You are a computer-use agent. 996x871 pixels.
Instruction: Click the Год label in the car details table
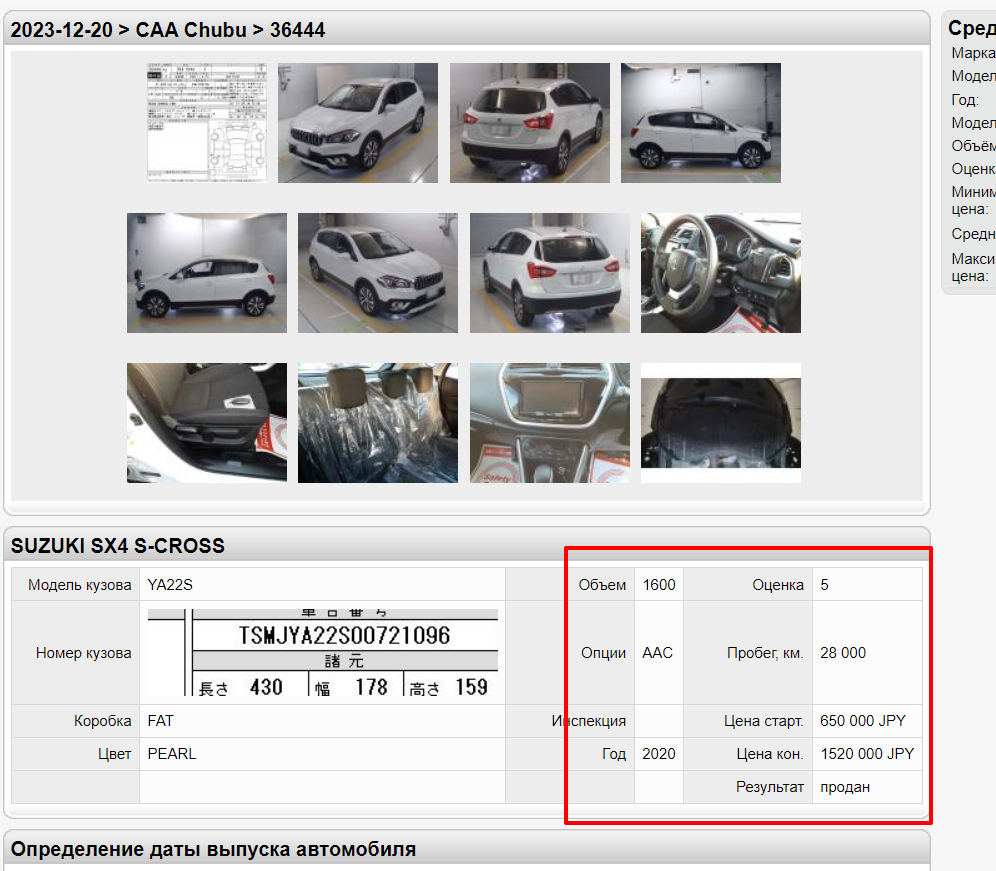click(614, 754)
